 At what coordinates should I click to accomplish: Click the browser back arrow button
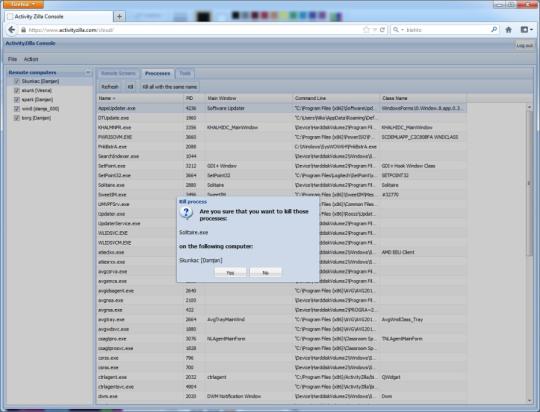[x=11, y=30]
